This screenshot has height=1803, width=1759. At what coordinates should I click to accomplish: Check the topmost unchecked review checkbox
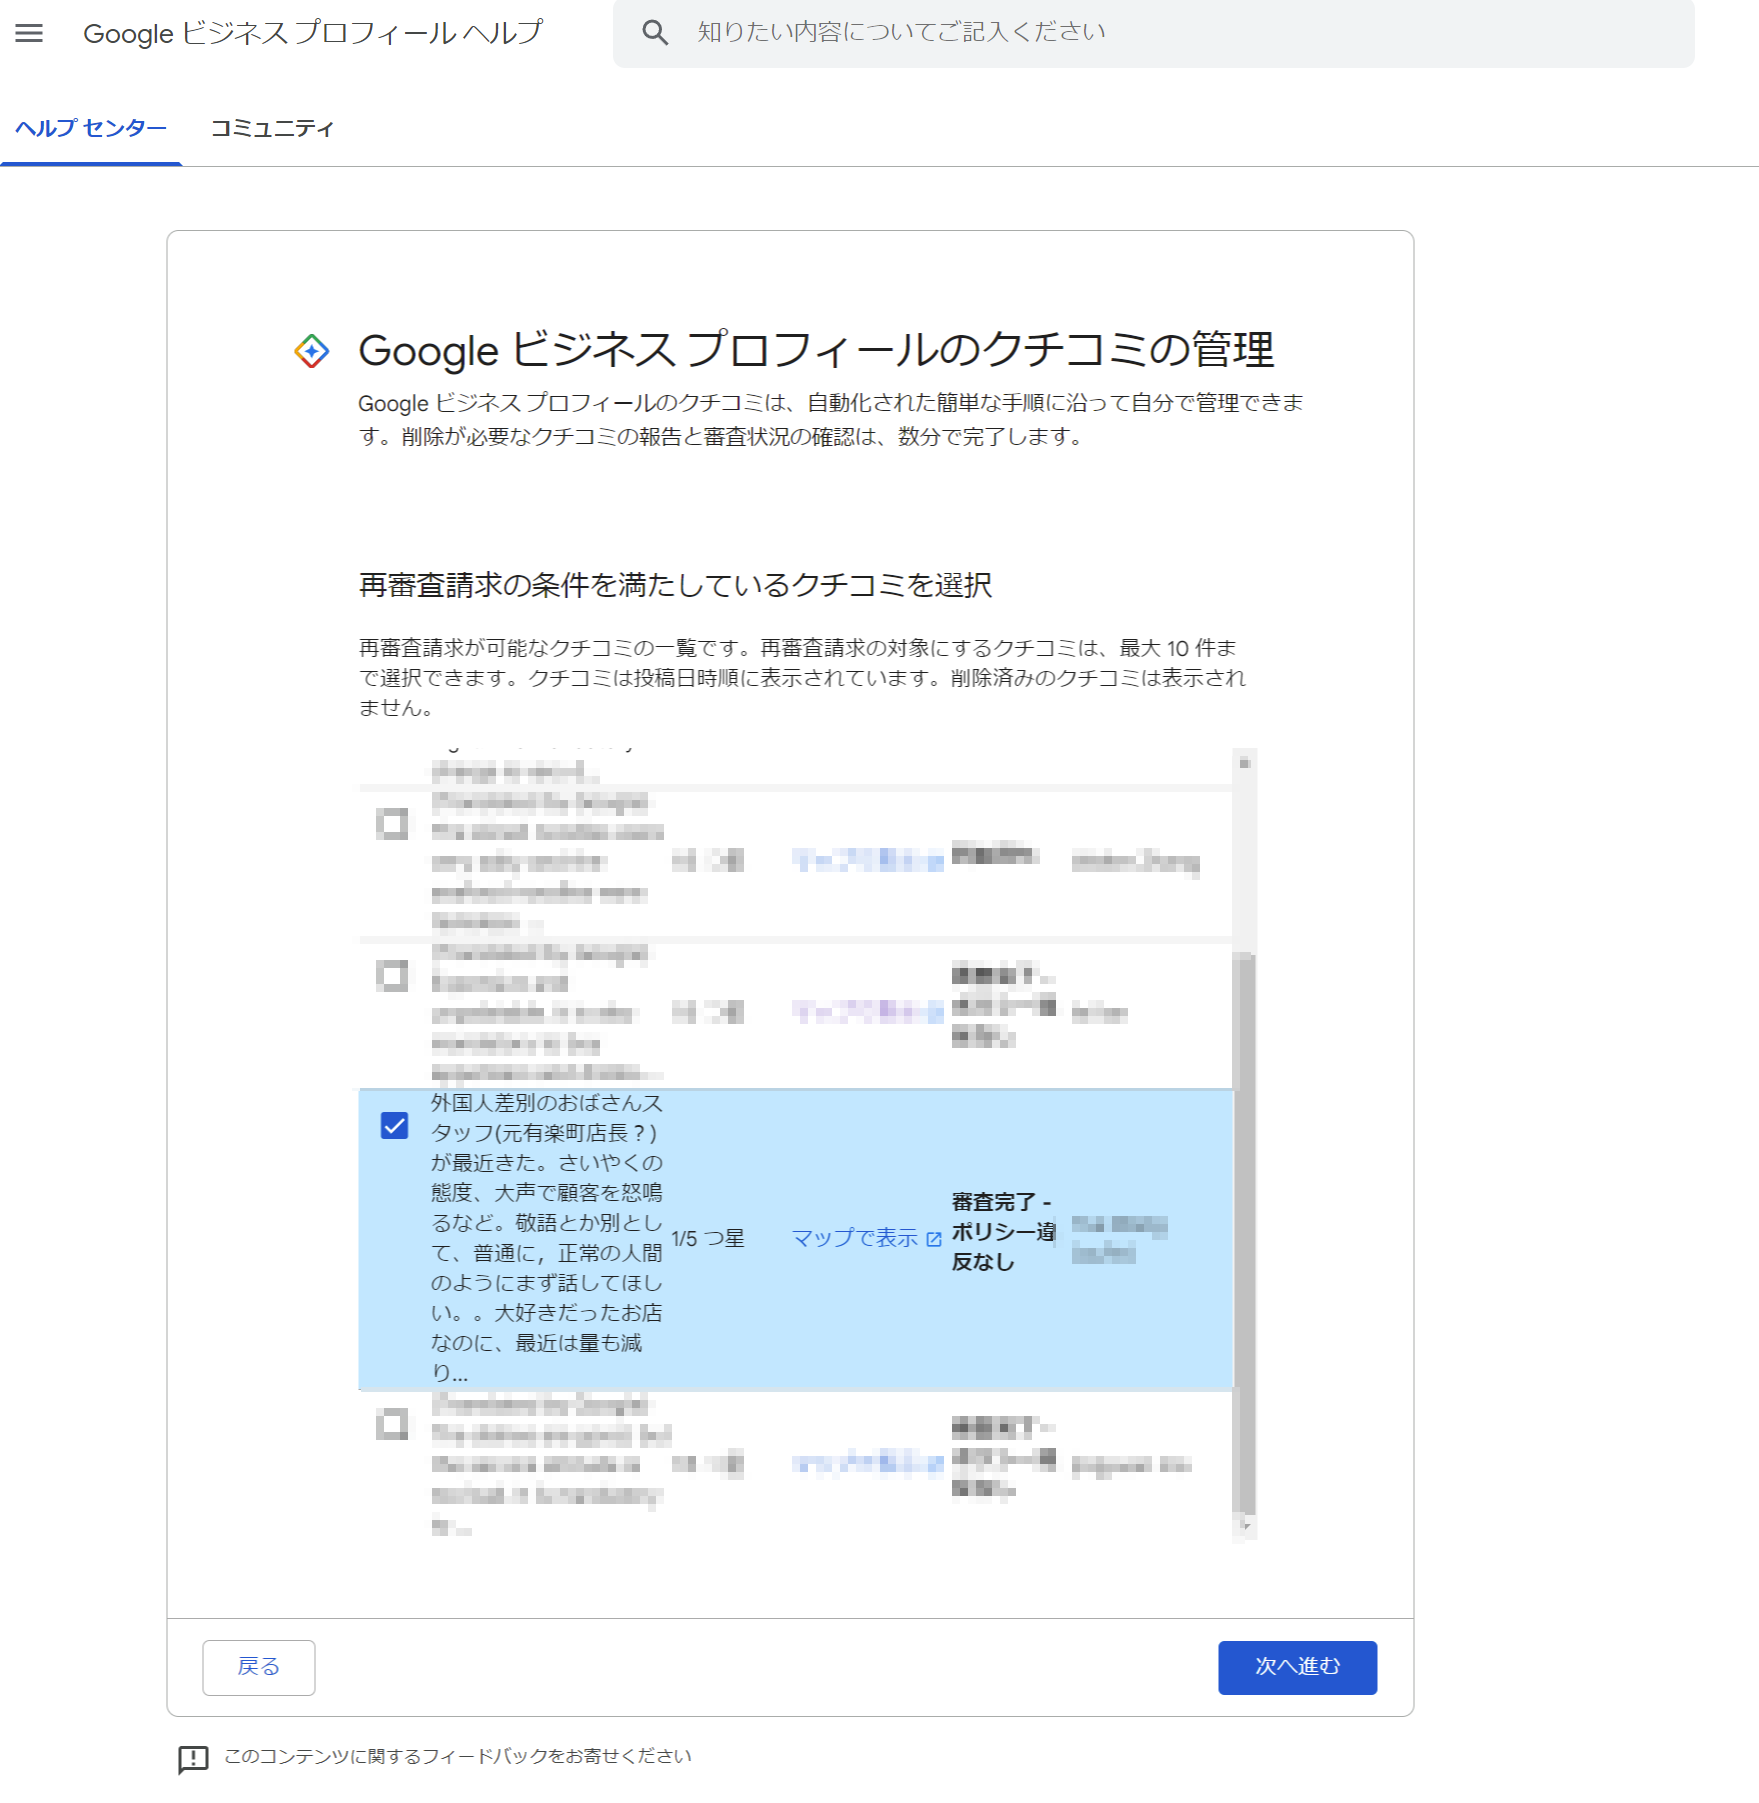(x=392, y=824)
